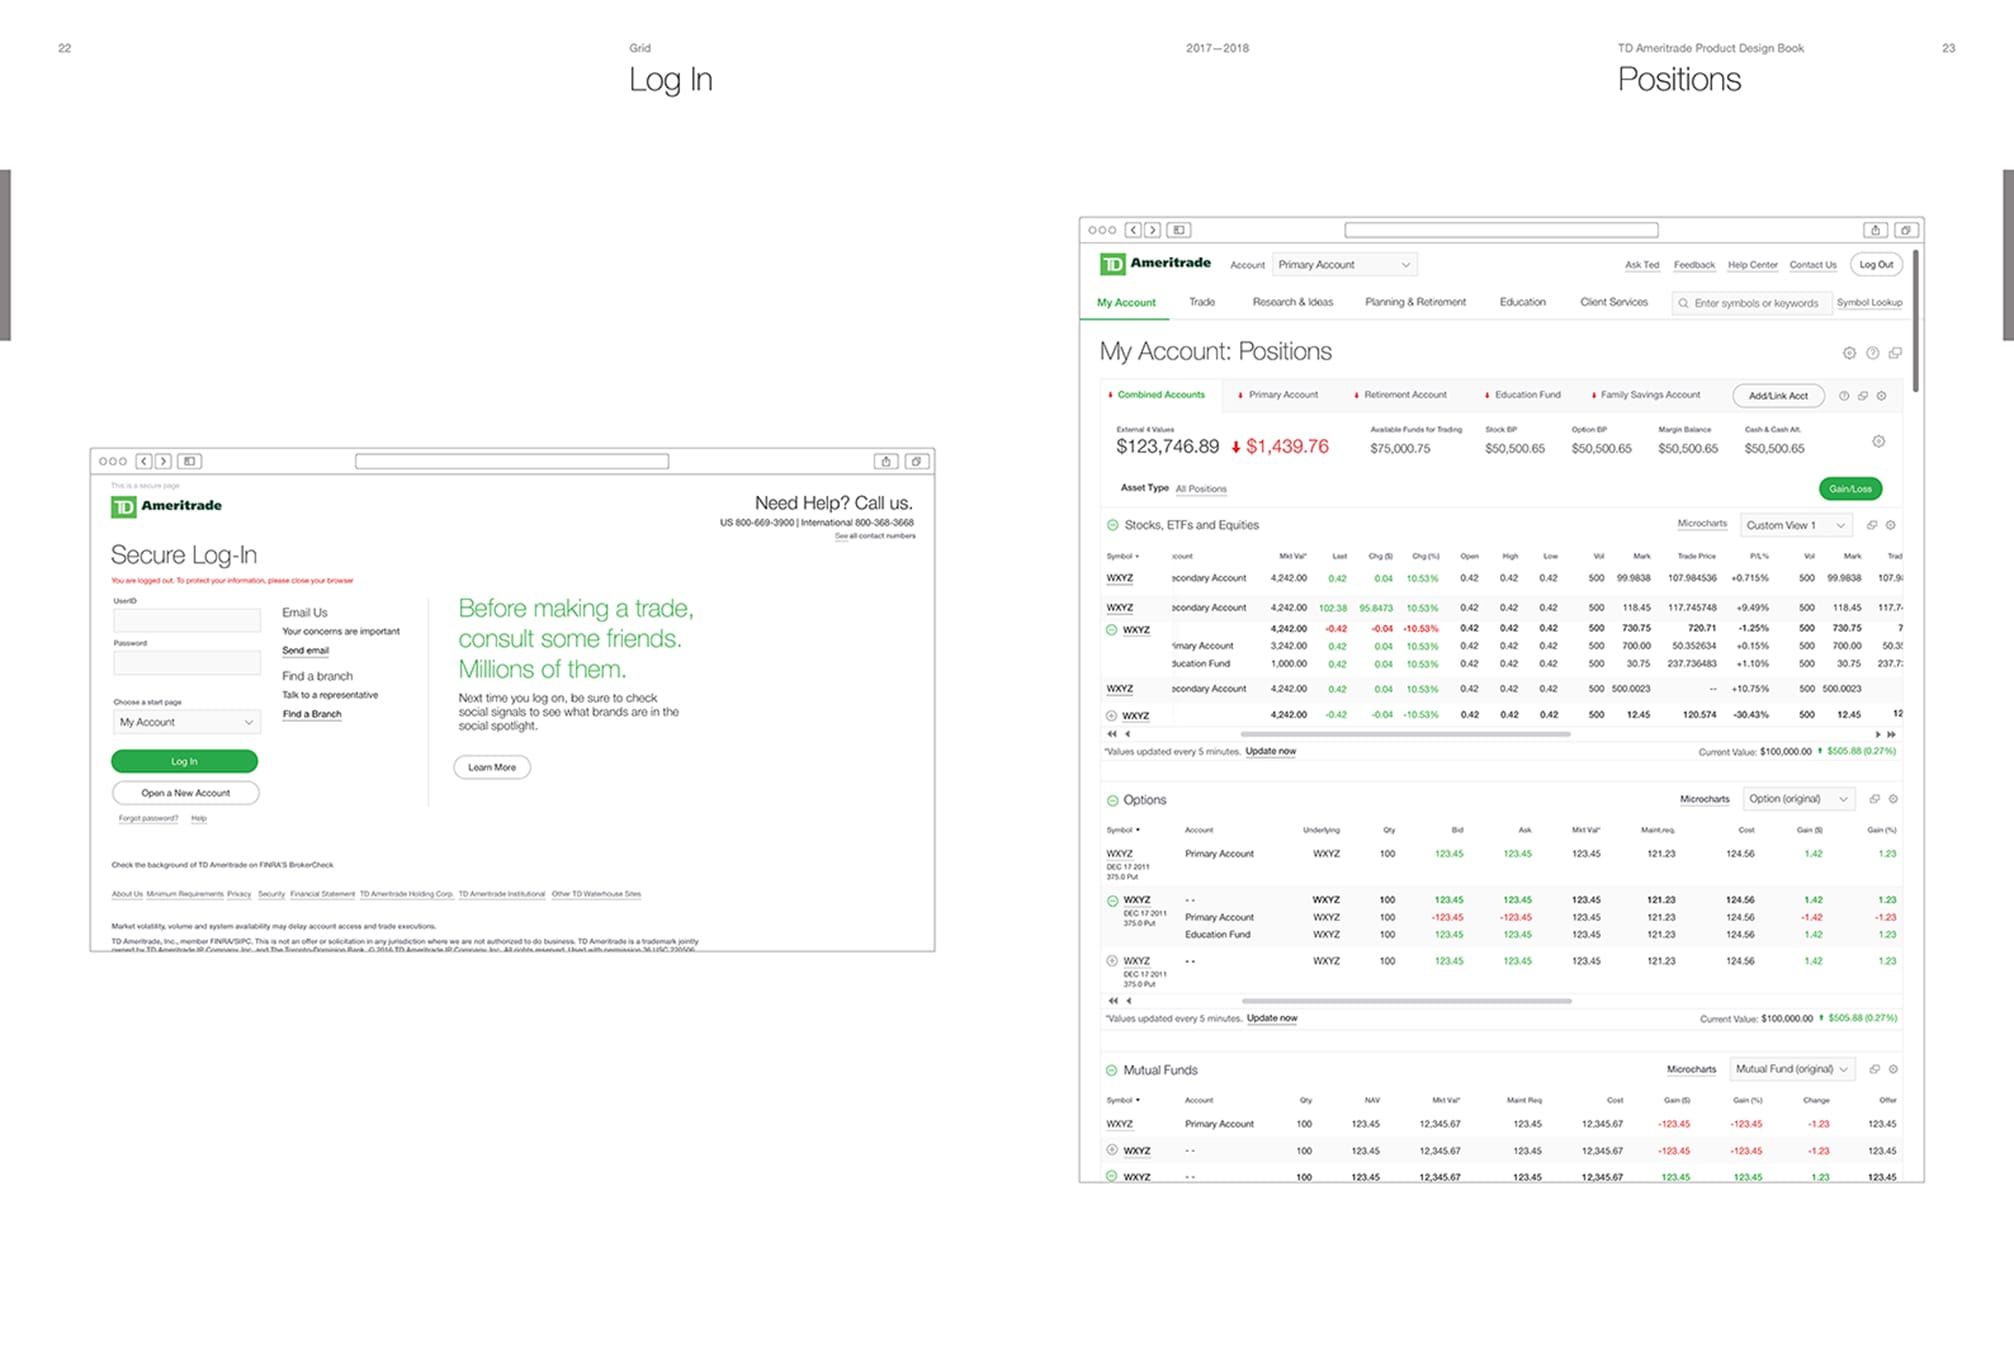Click tabs icon in Log In browser window
Screen dimensions: 2014x1366
[916, 461]
